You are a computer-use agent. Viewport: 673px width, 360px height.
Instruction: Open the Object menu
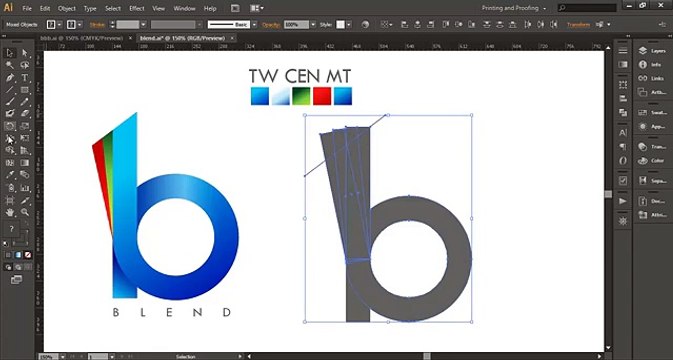[x=67, y=8]
